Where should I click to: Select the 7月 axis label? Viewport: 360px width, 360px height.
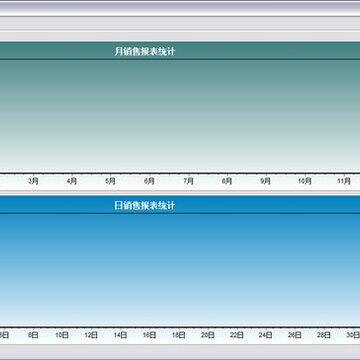[188, 181]
